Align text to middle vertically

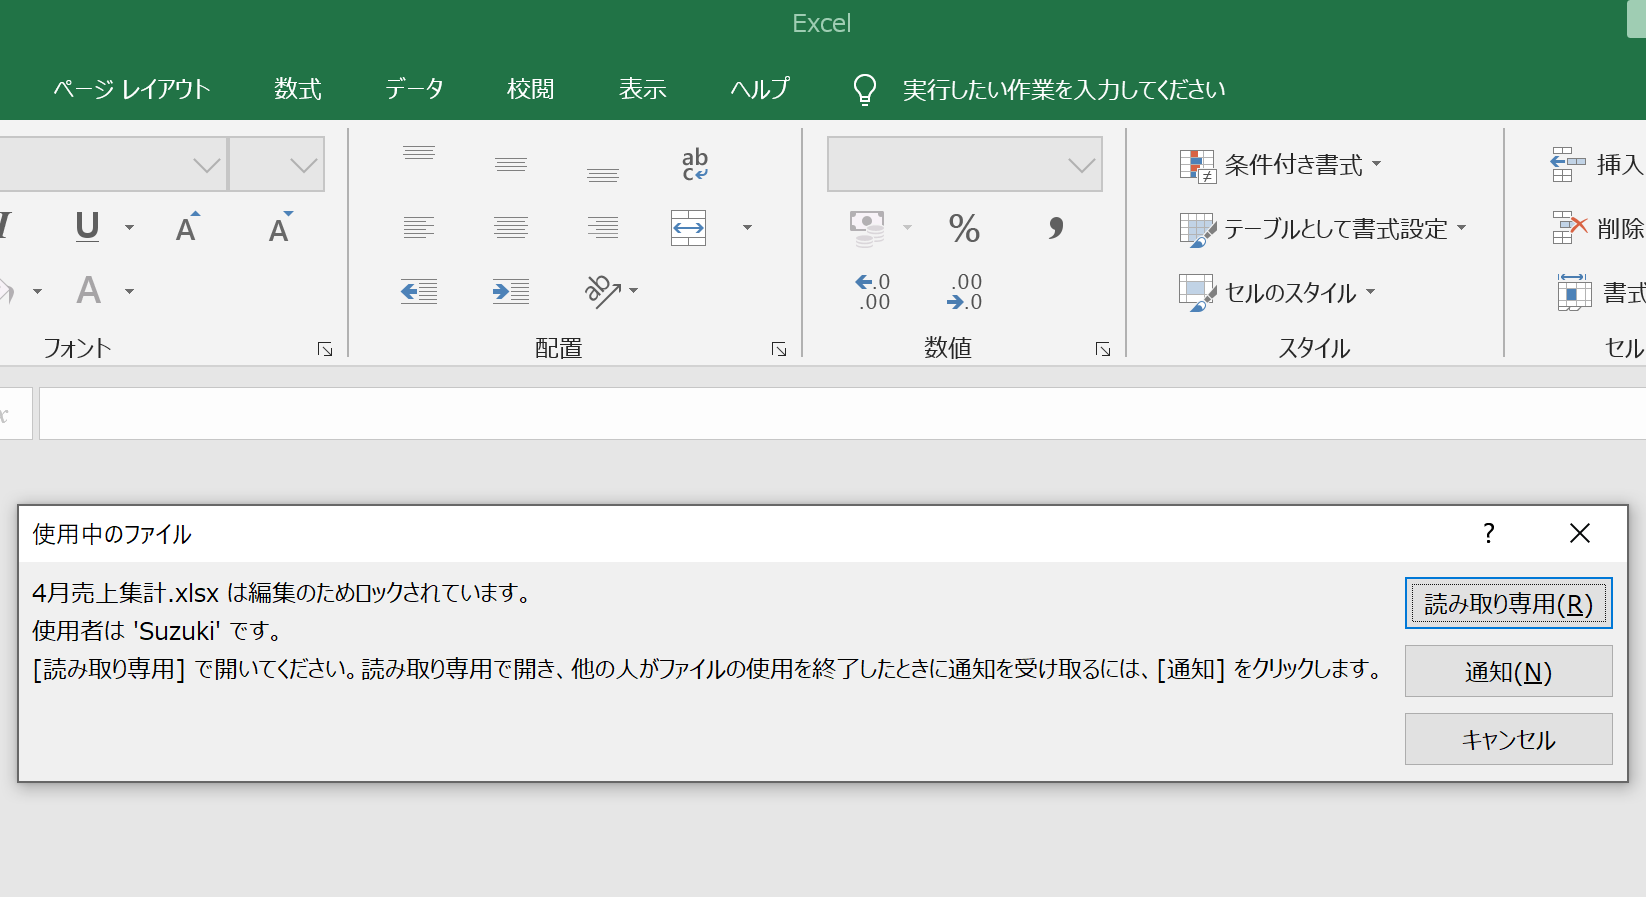click(x=511, y=164)
